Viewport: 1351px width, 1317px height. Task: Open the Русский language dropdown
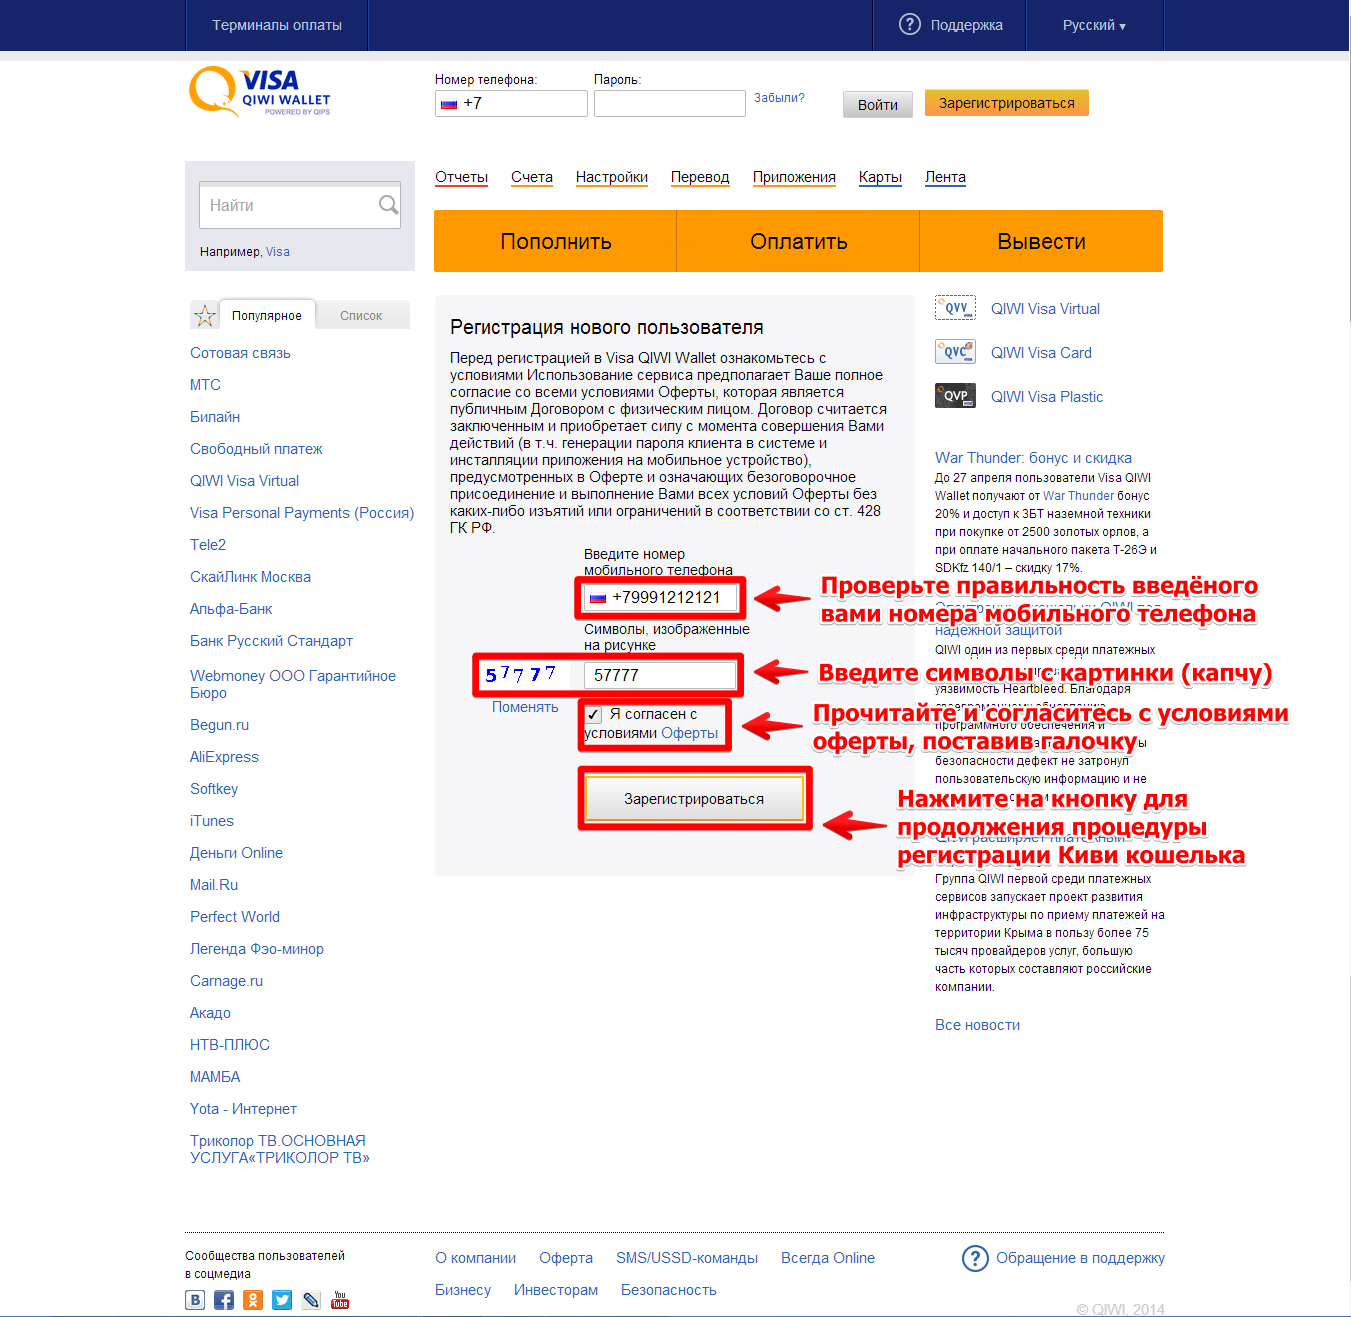tap(1094, 25)
